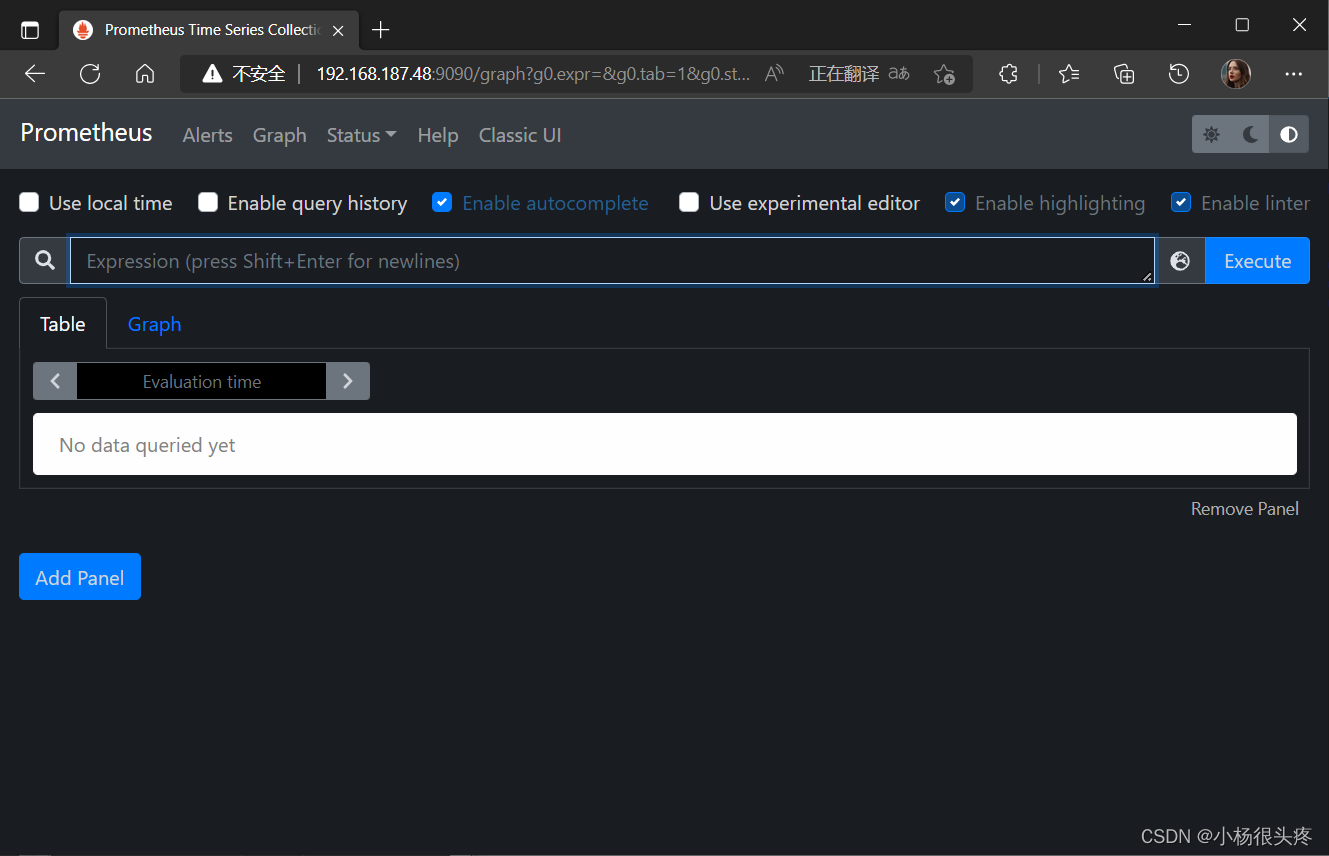Open the Help nav link
The image size is (1329, 856).
pyautogui.click(x=438, y=135)
